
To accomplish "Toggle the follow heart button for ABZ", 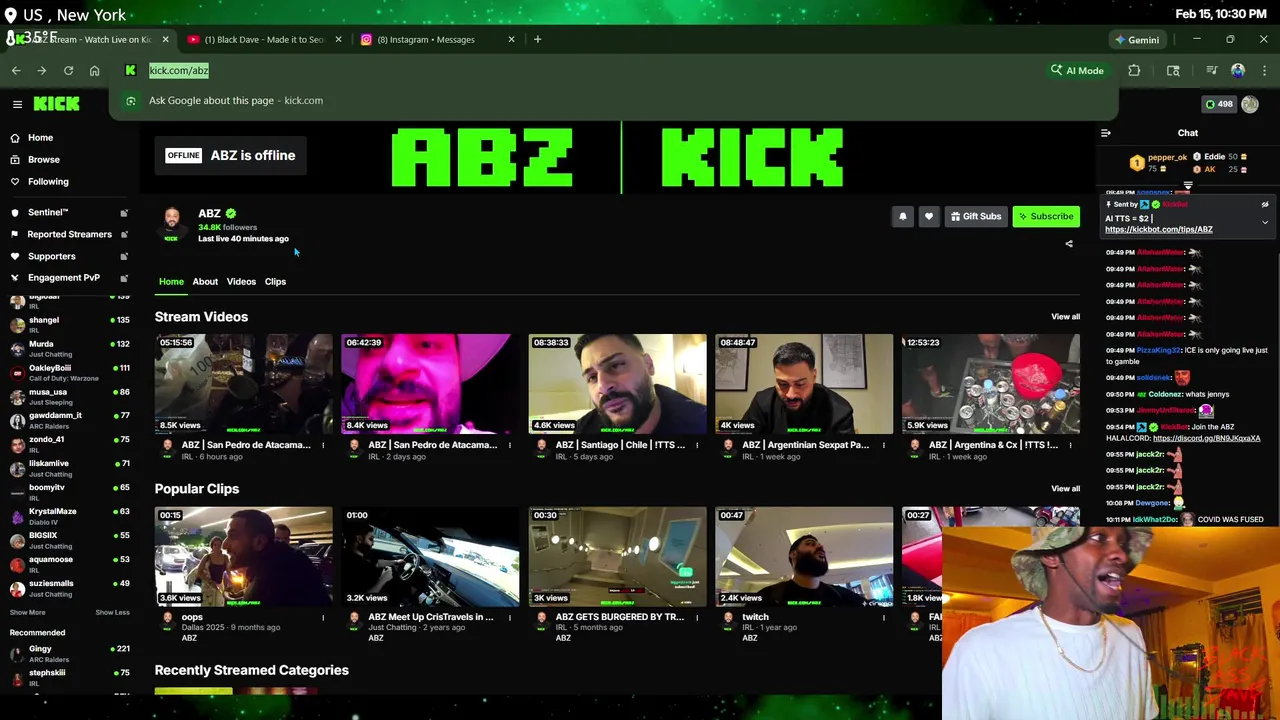I will click(929, 217).
